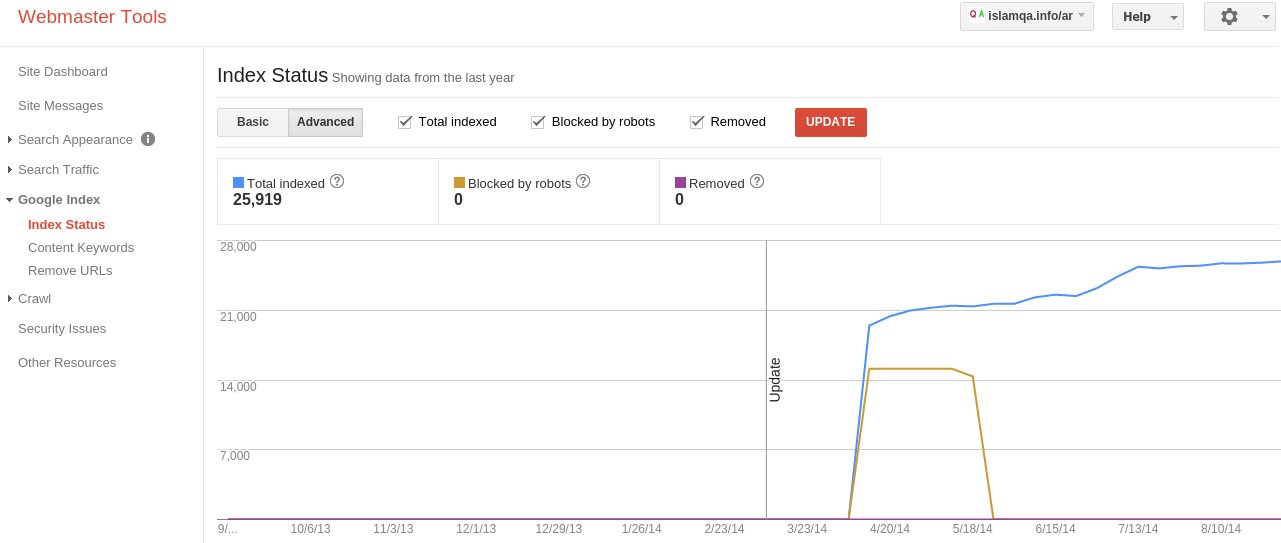Viewport: 1281px width, 543px height.
Task: Open the islamqa.info/ar site selector dropdown
Action: pos(1026,16)
